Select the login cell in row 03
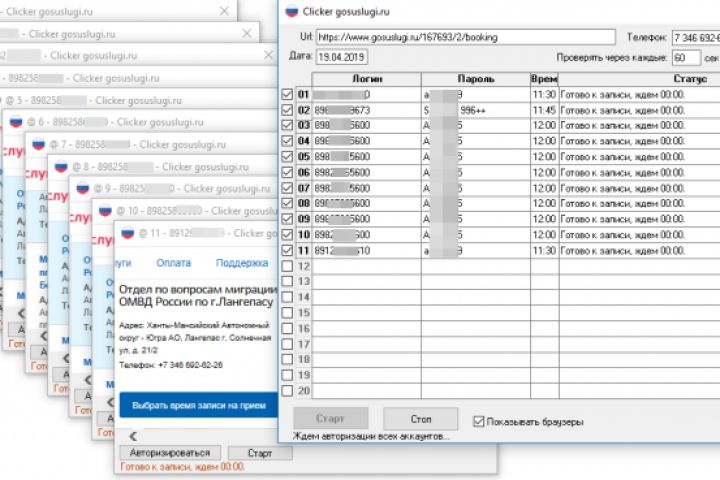The image size is (720, 480). point(366,125)
